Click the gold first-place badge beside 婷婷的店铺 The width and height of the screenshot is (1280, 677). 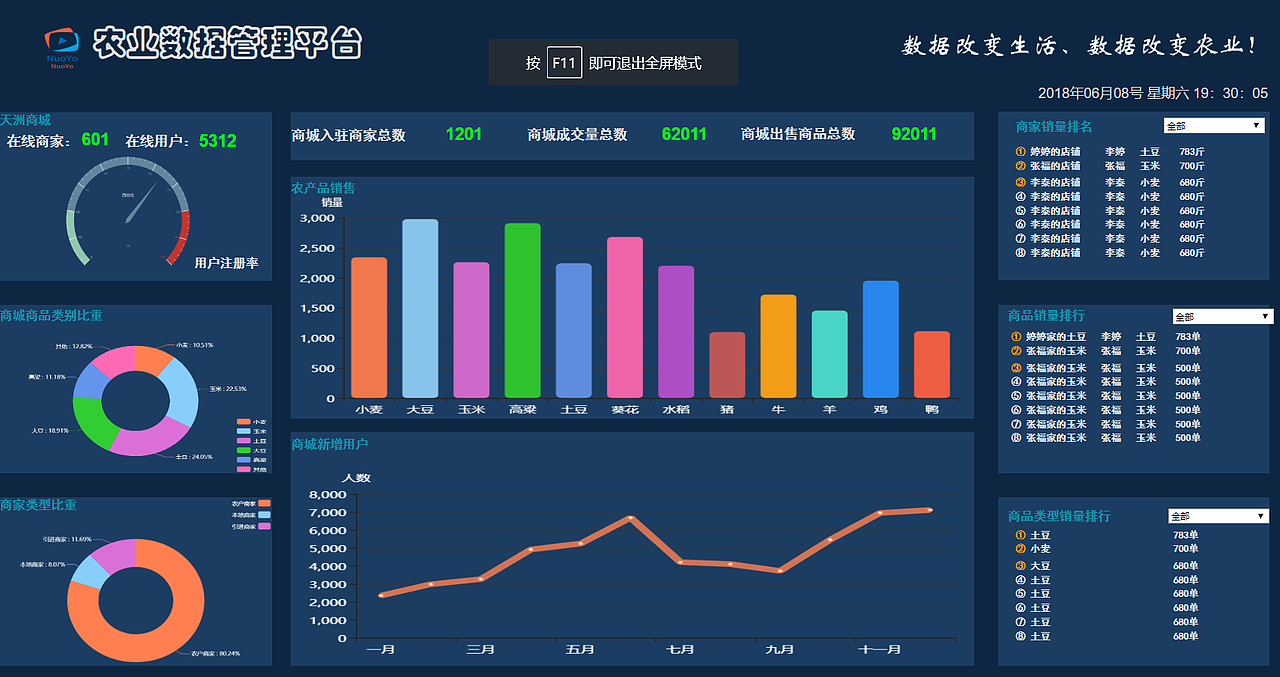tap(1021, 152)
